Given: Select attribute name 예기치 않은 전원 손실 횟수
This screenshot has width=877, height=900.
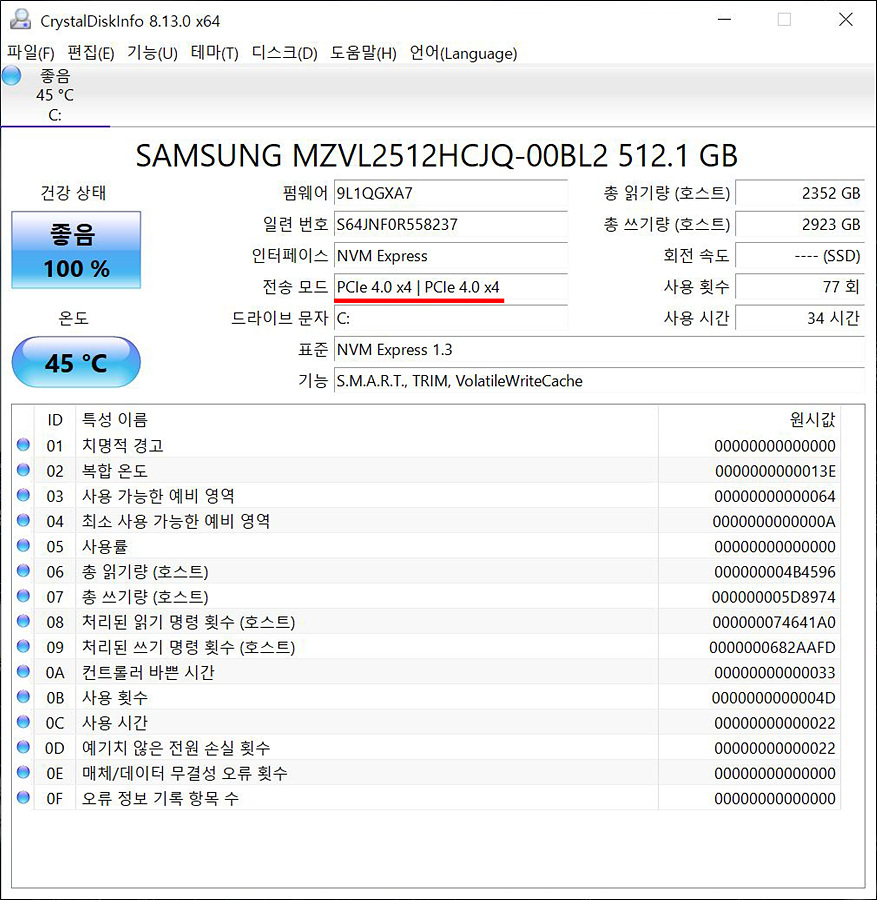Looking at the screenshot, I should point(176,748).
